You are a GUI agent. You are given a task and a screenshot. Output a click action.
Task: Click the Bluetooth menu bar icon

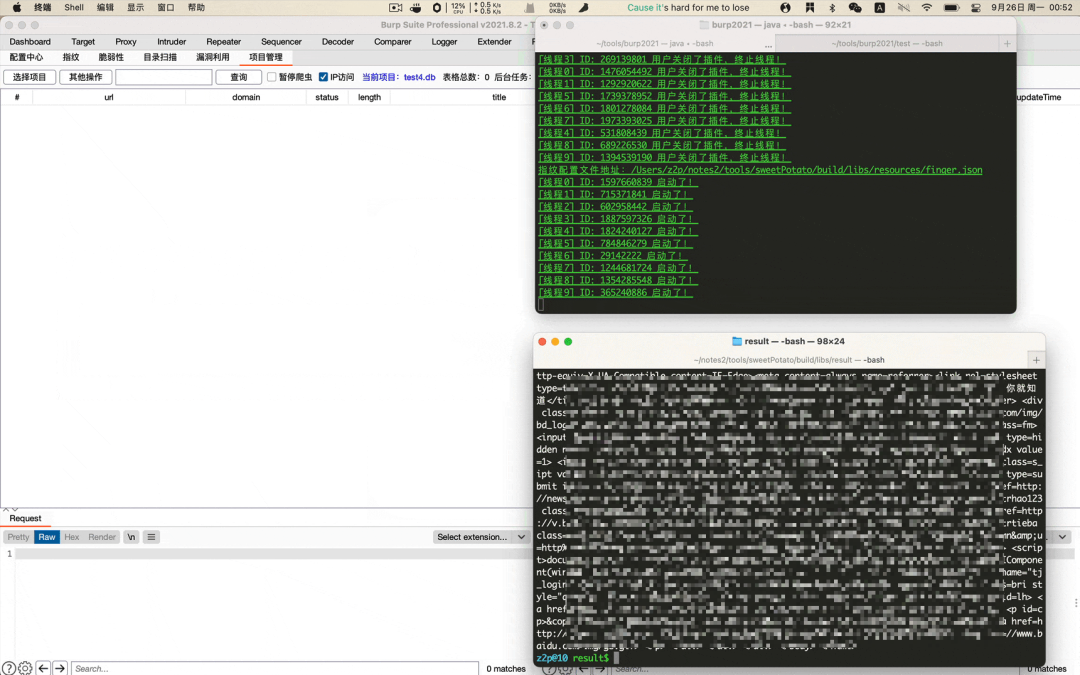[832, 8]
